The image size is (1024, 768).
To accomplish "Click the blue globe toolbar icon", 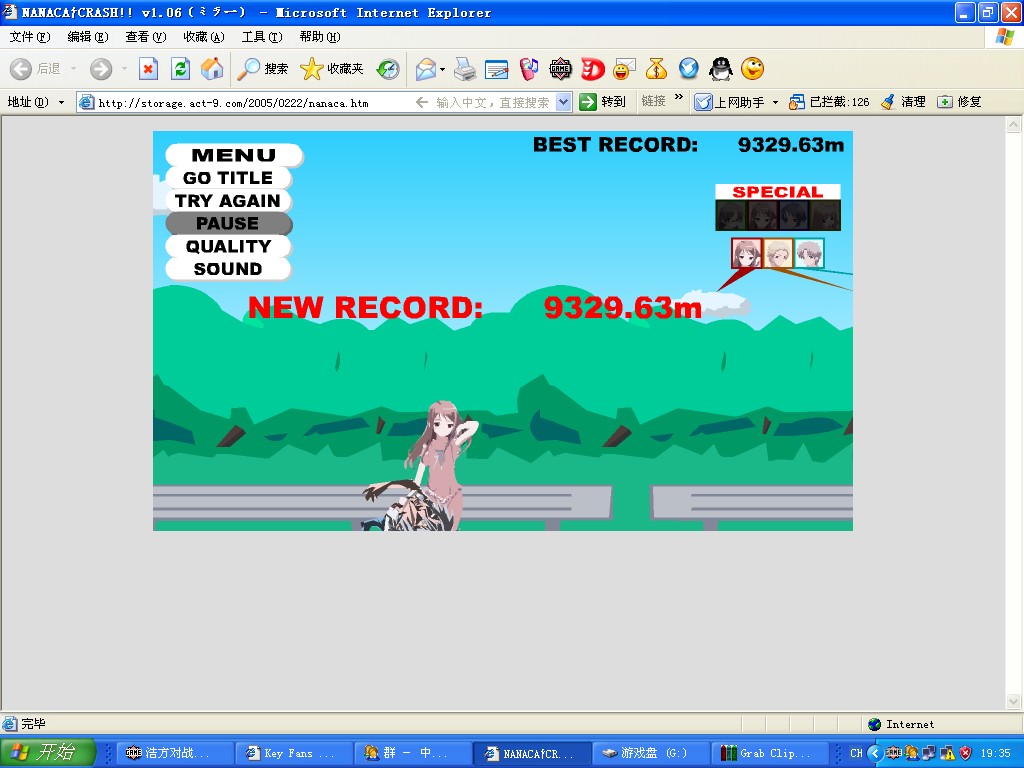I will pos(688,69).
